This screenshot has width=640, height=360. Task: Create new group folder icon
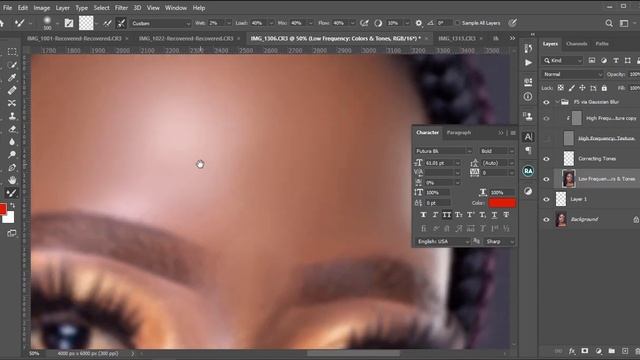(611, 351)
